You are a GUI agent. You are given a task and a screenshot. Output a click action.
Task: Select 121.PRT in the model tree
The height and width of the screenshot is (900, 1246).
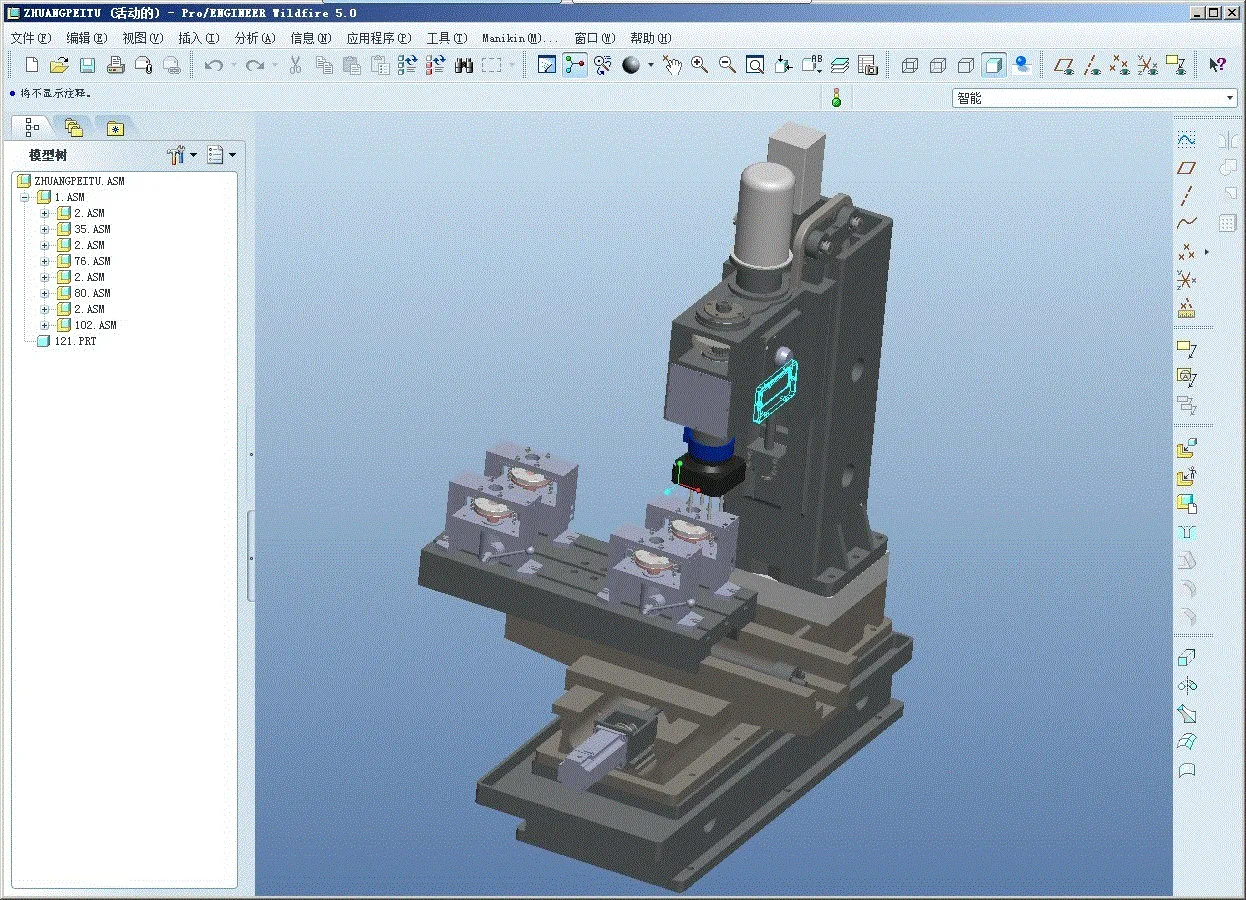tap(66, 341)
